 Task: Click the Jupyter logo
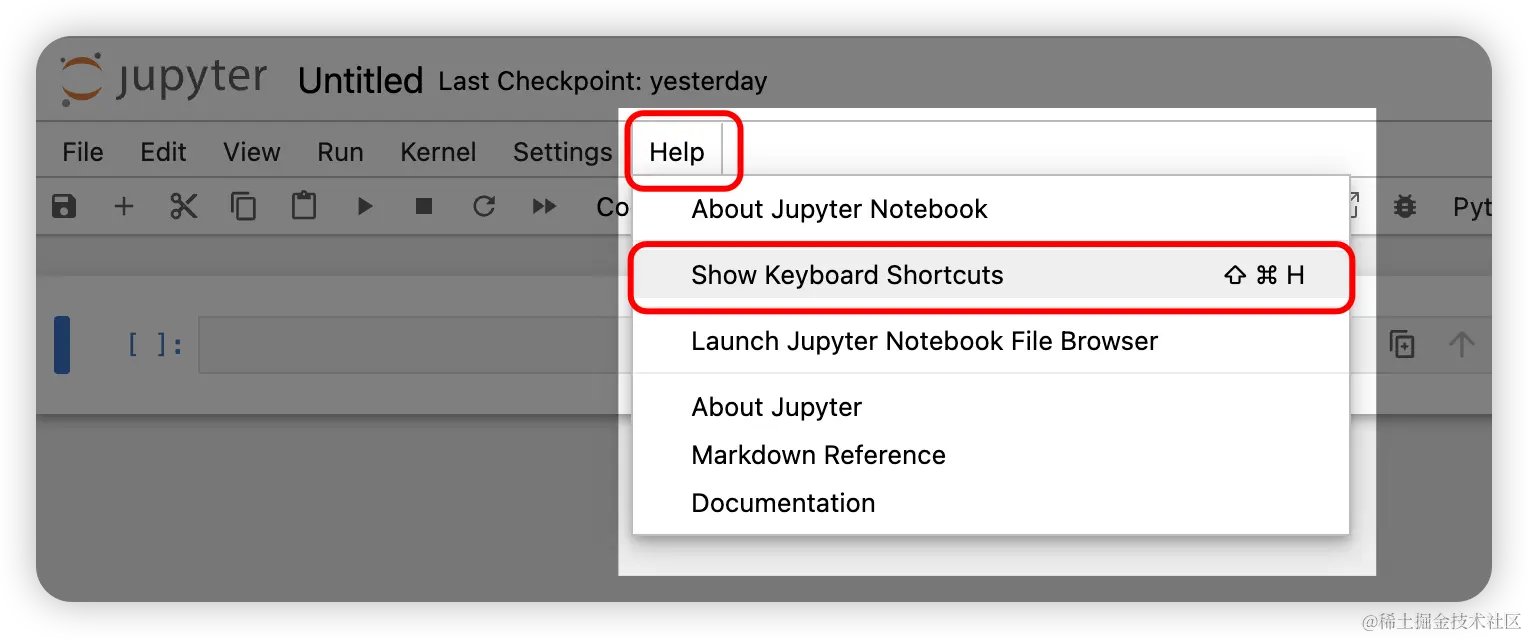163,80
